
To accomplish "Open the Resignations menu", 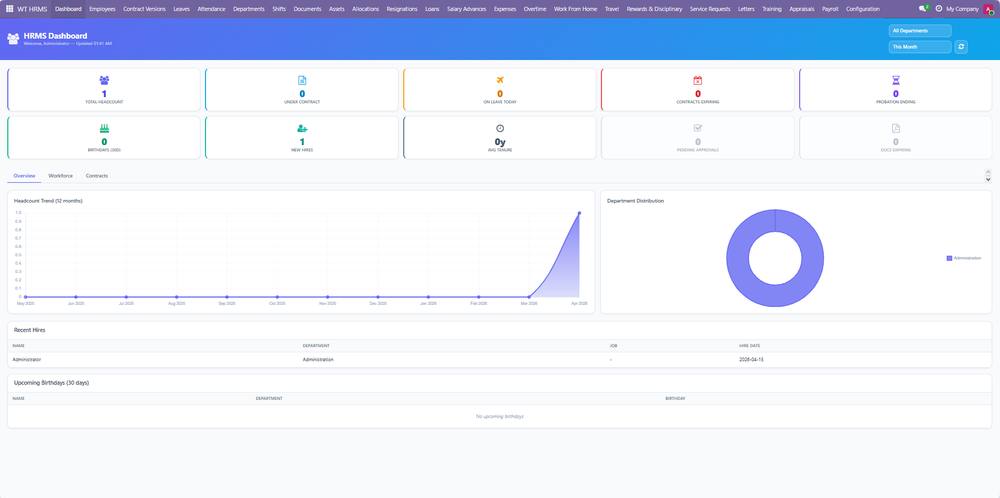I will (402, 9).
